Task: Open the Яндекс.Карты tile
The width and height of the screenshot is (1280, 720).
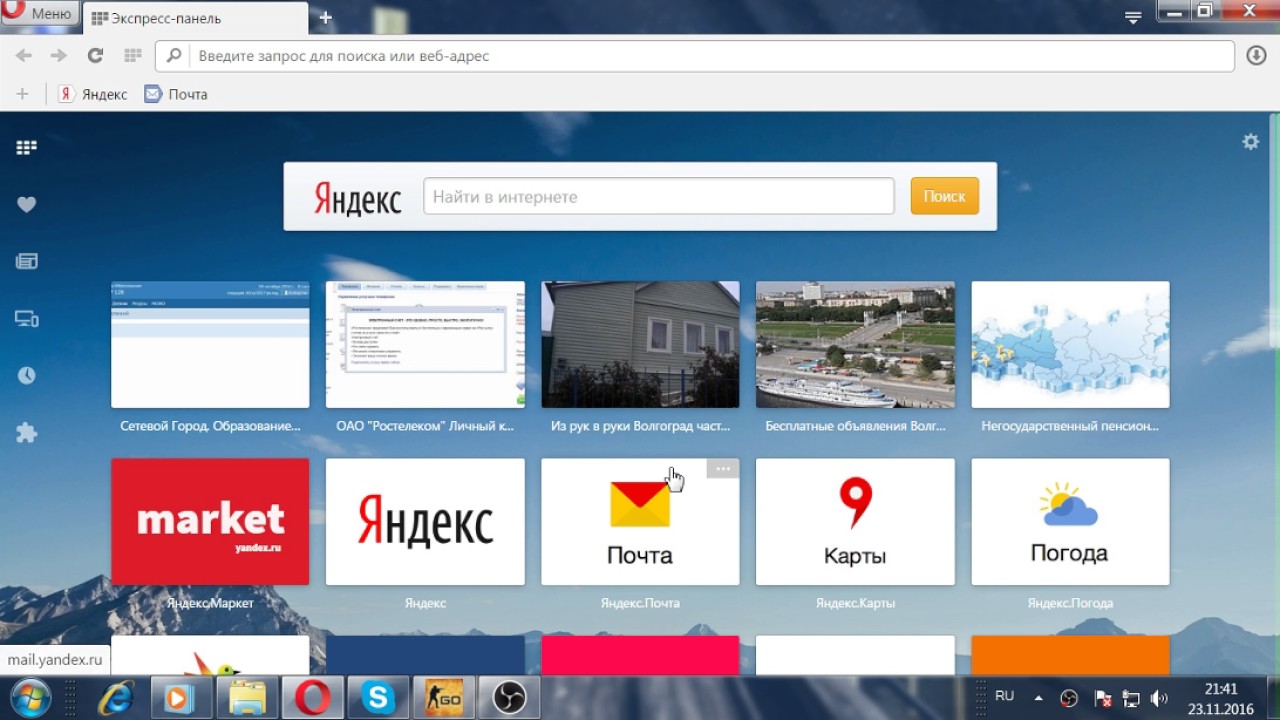Action: click(x=855, y=522)
